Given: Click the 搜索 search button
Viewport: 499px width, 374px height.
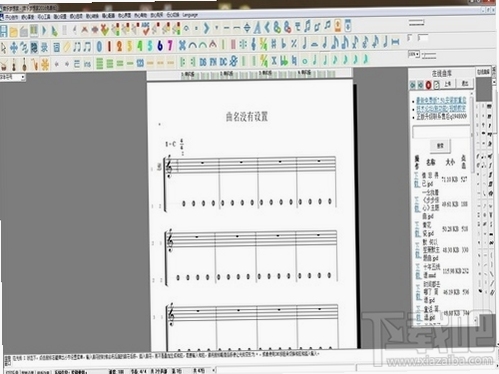Looking at the screenshot, I should pyautogui.click(x=440, y=146).
